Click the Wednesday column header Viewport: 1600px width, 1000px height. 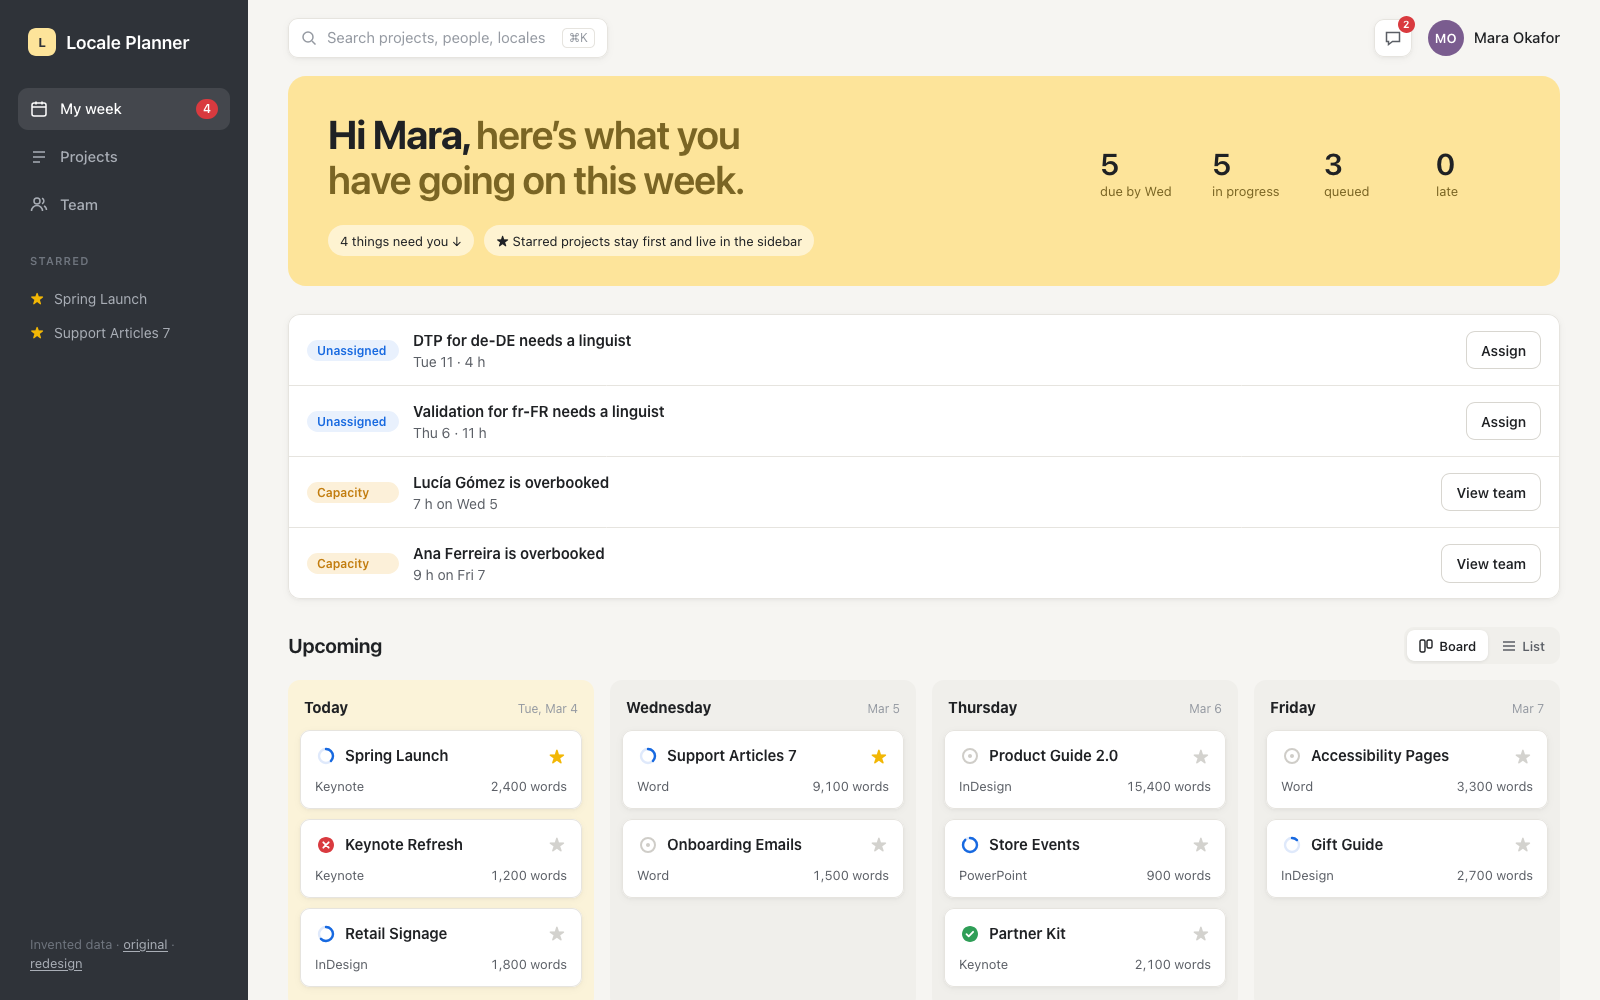(x=668, y=708)
